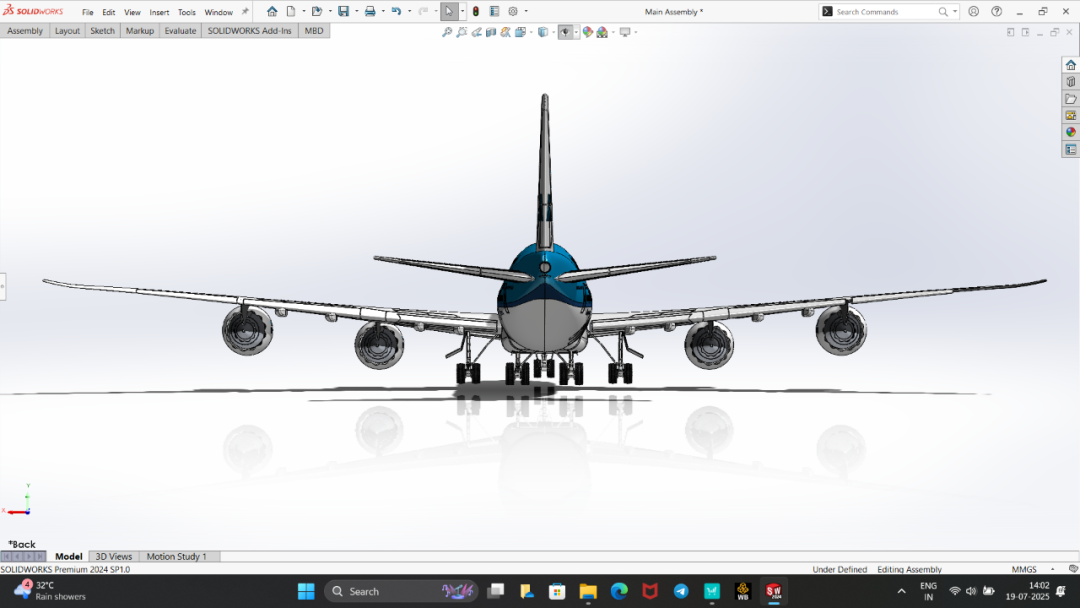Click the Home icon in the toolbar
The height and width of the screenshot is (608, 1080).
(x=272, y=12)
